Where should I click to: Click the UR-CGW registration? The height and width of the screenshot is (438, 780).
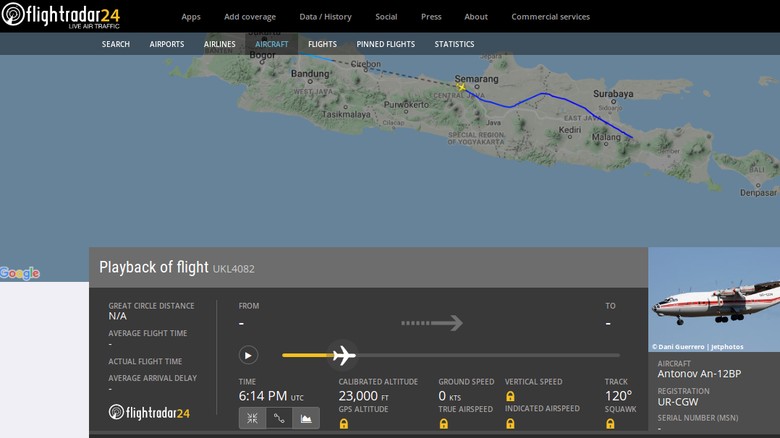(678, 402)
